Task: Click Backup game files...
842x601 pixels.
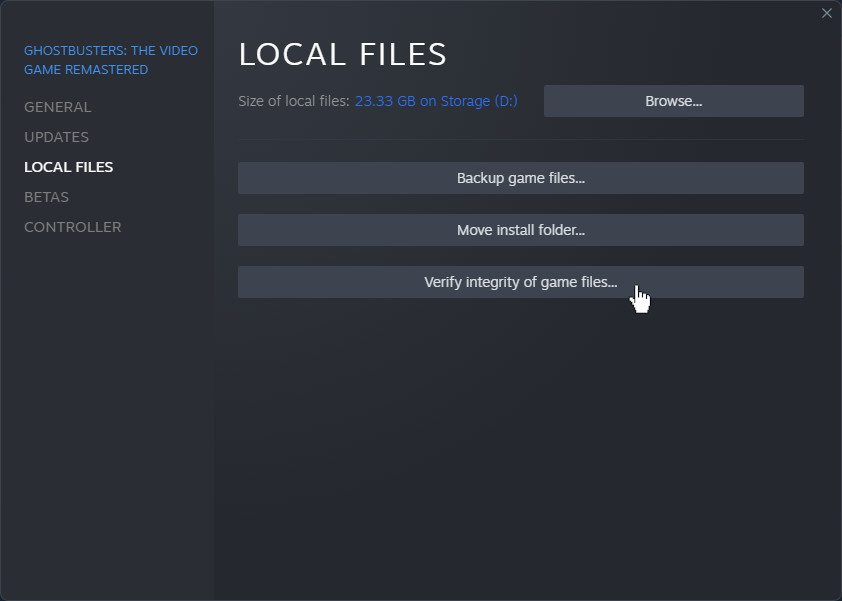Action: click(x=521, y=178)
